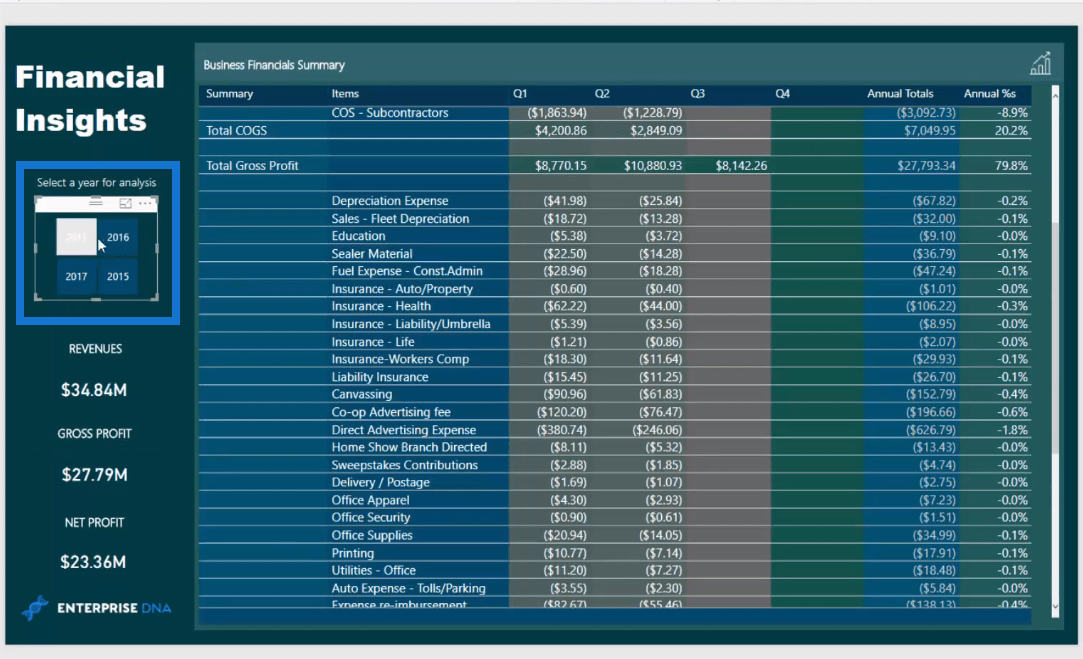1083x659 pixels.
Task: Select the highlighted 2018 year tile
Action: click(76, 237)
